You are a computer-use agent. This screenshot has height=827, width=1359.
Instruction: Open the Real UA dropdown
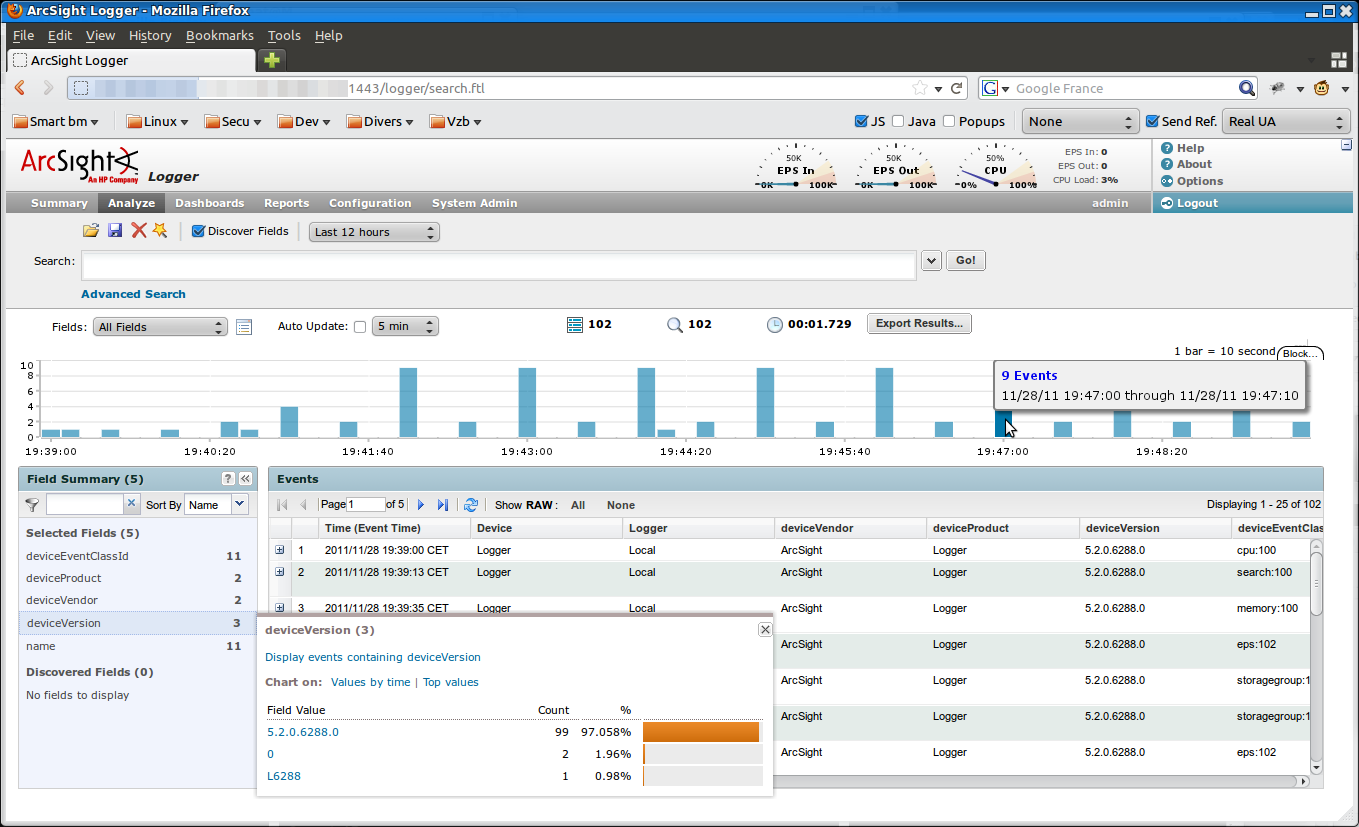pos(1286,121)
